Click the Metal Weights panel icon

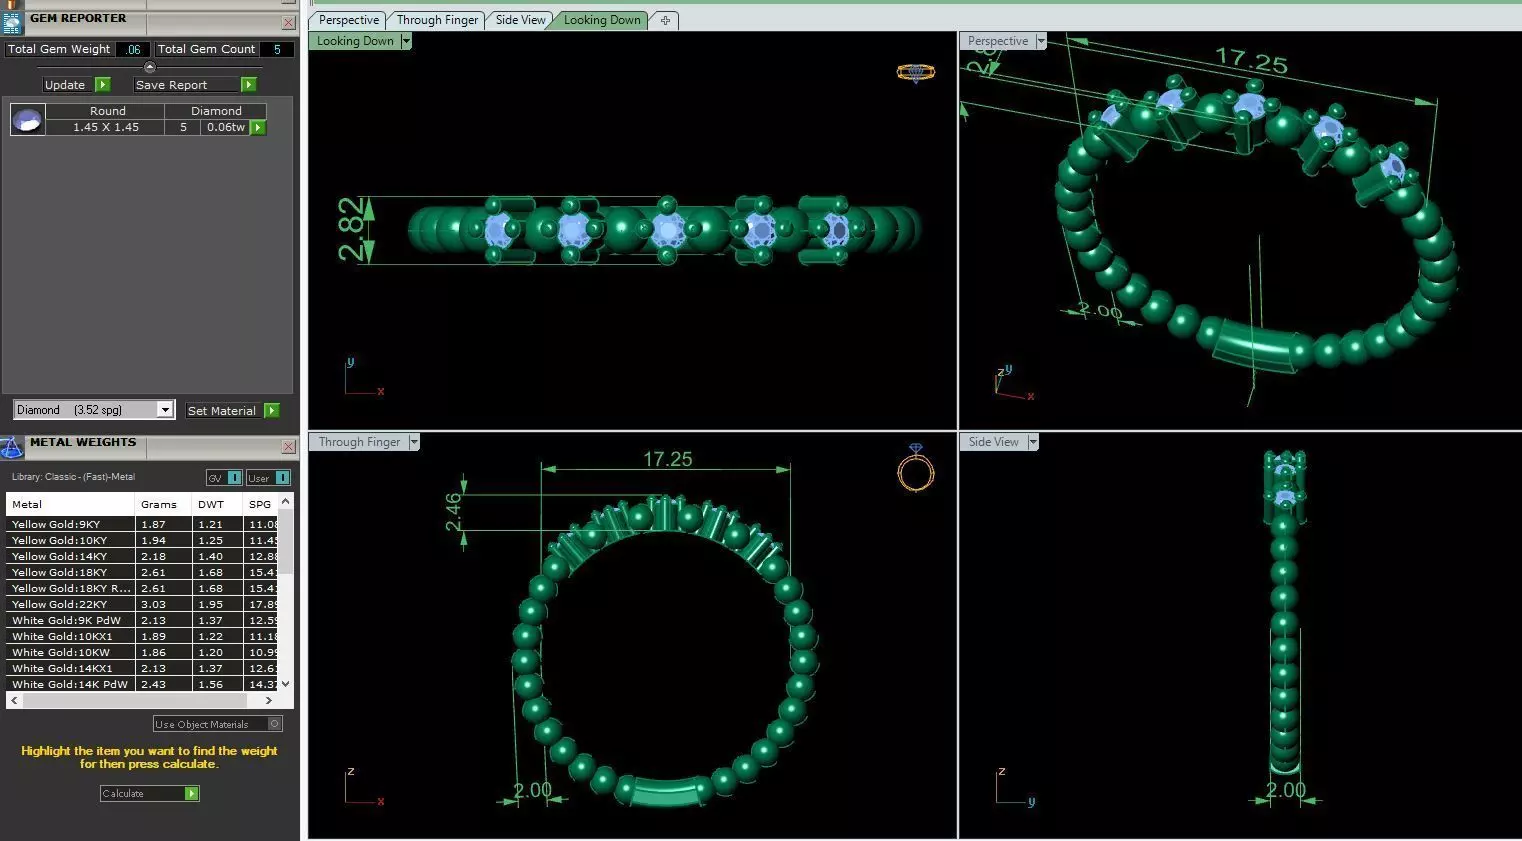tap(12, 446)
